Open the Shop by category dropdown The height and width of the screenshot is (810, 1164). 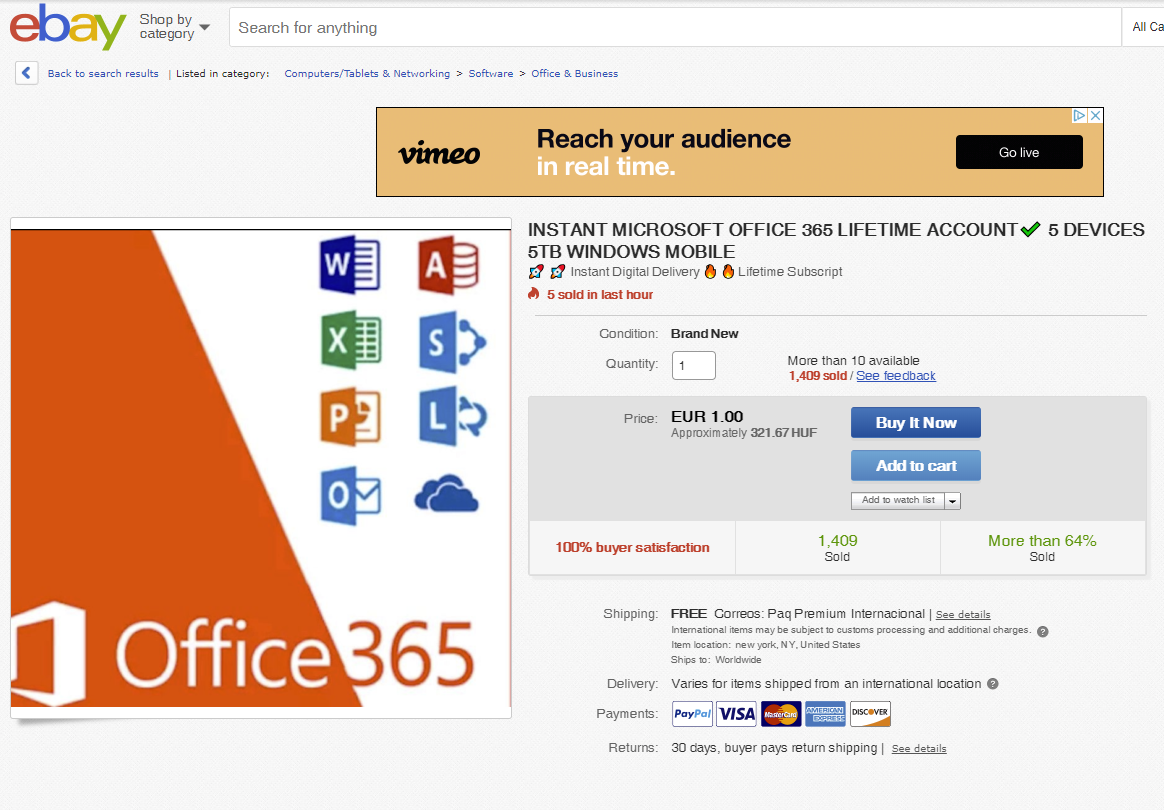pyautogui.click(x=174, y=27)
